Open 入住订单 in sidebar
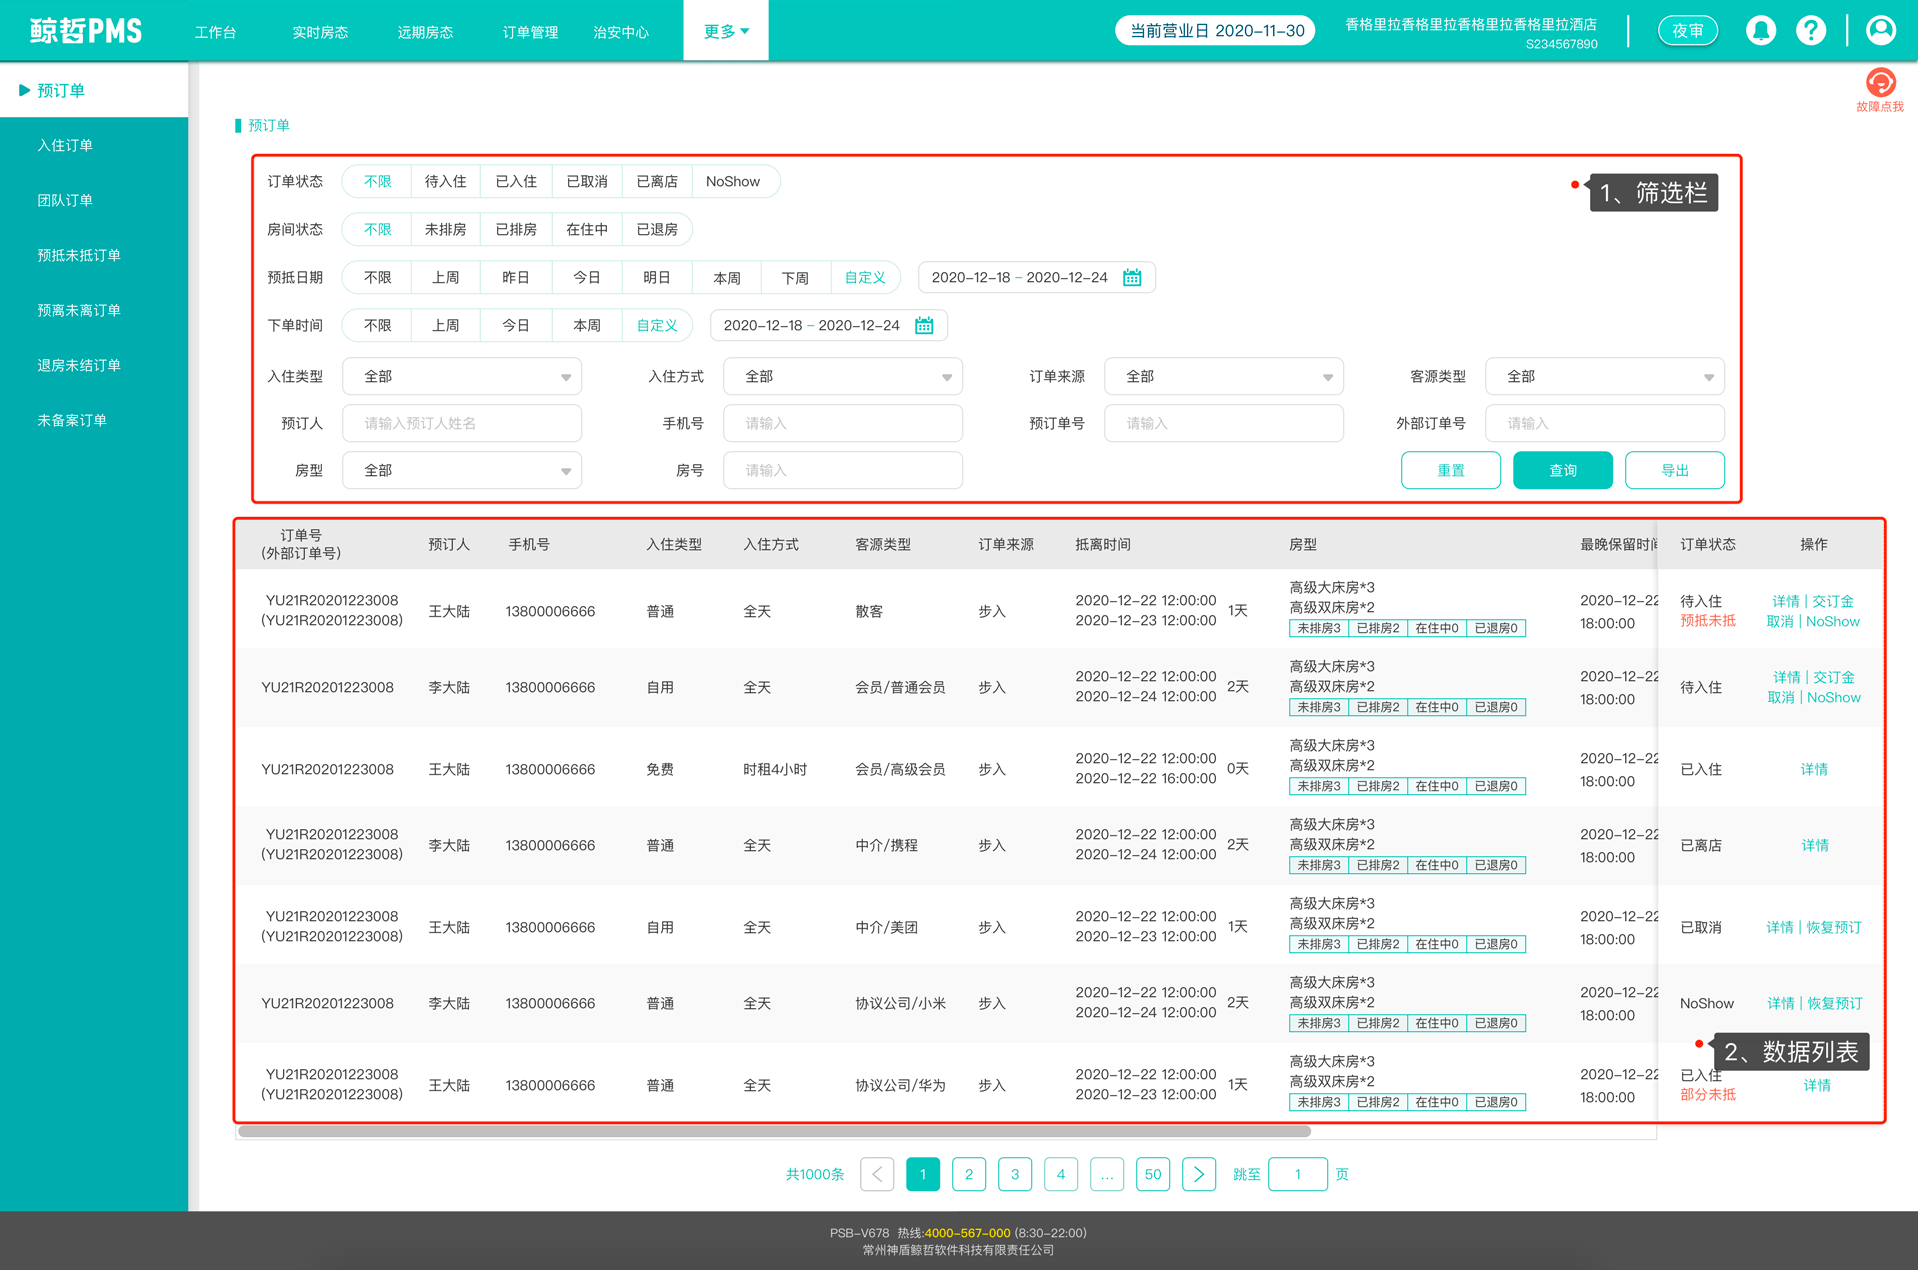 pyautogui.click(x=94, y=145)
